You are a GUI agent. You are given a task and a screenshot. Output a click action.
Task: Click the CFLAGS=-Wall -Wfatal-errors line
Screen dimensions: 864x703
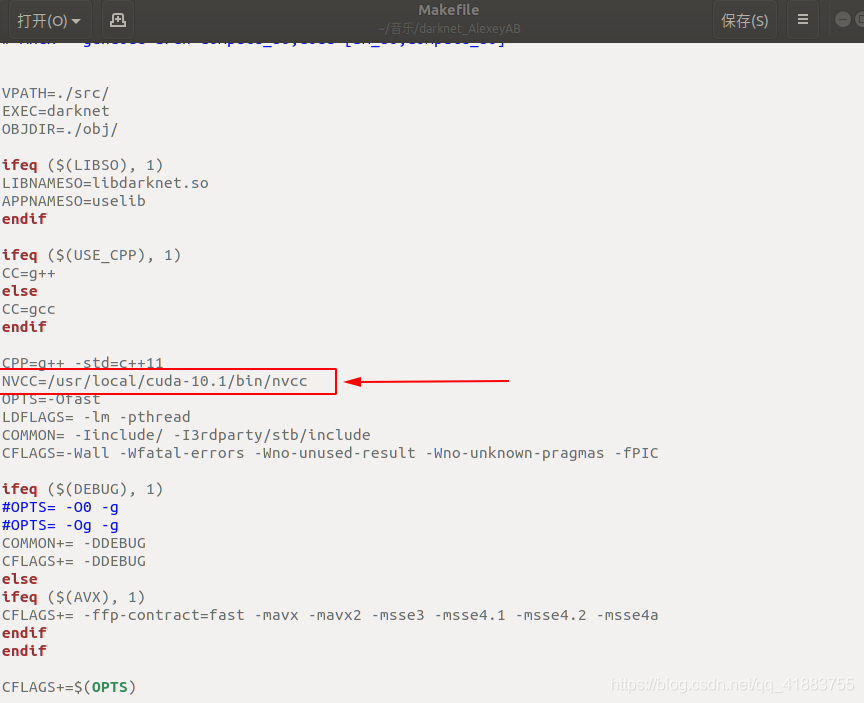coord(330,453)
